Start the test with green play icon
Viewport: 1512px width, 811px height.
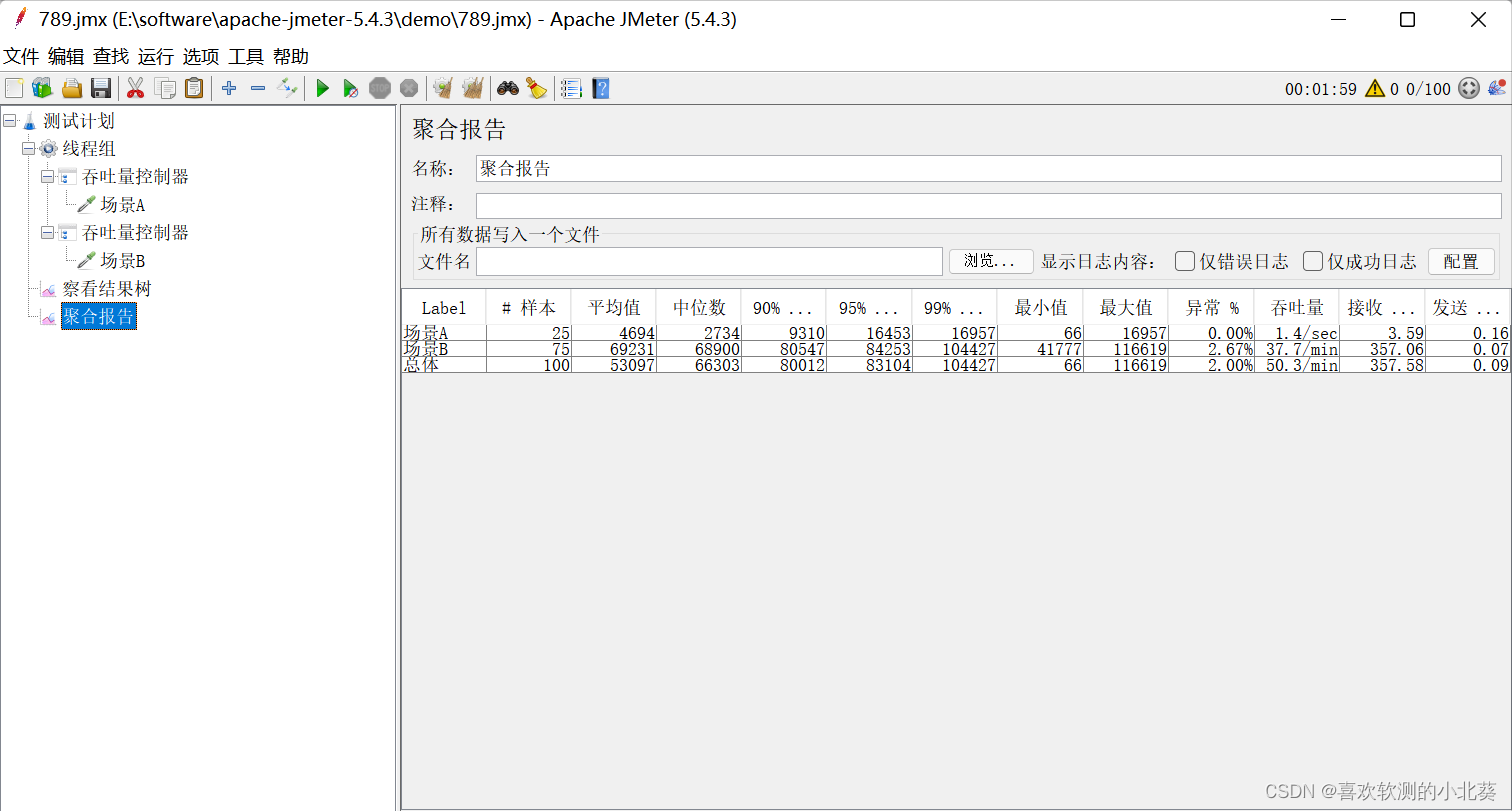pyautogui.click(x=322, y=88)
